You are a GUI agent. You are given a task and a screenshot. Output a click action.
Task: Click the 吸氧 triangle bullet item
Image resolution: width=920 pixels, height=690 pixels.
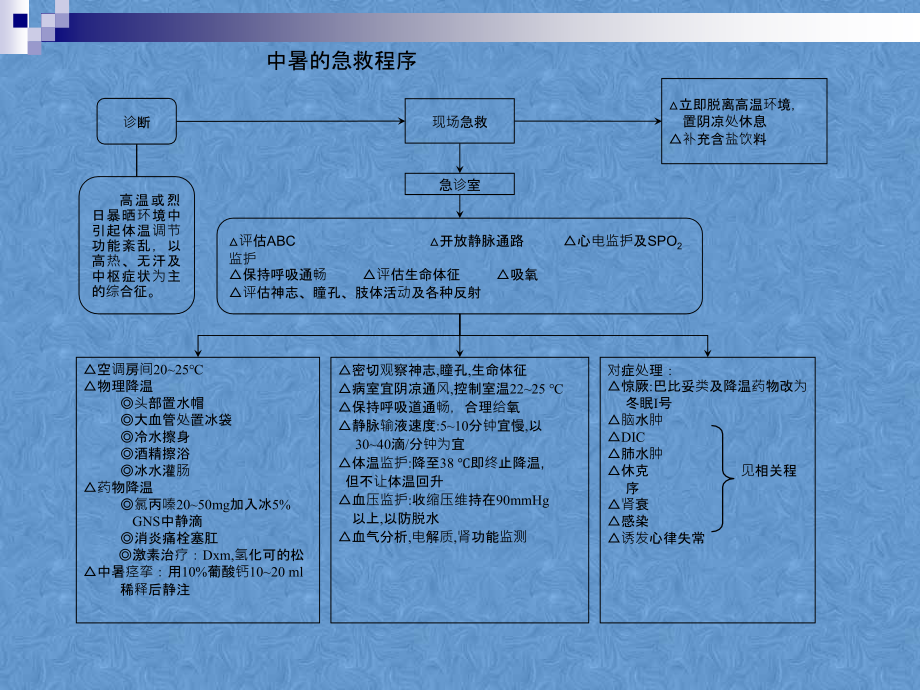tap(518, 275)
